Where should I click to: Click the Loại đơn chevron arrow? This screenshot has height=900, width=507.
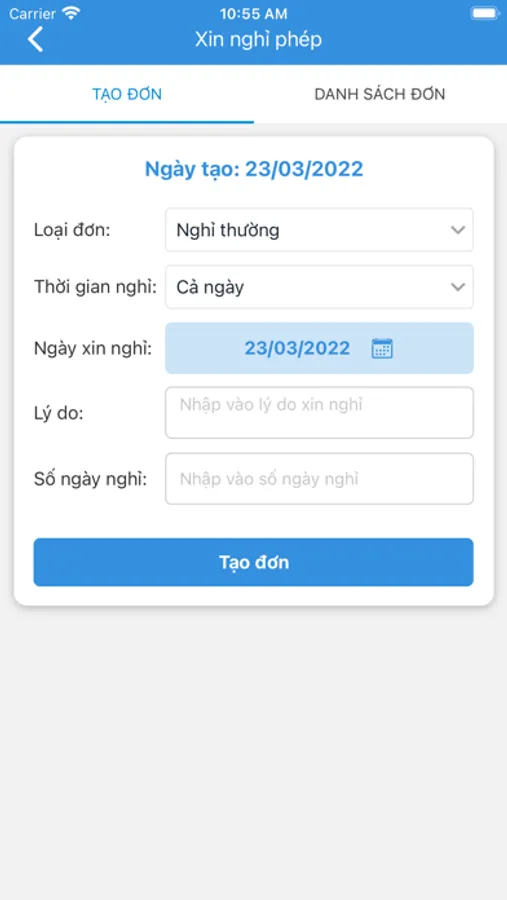click(x=458, y=230)
